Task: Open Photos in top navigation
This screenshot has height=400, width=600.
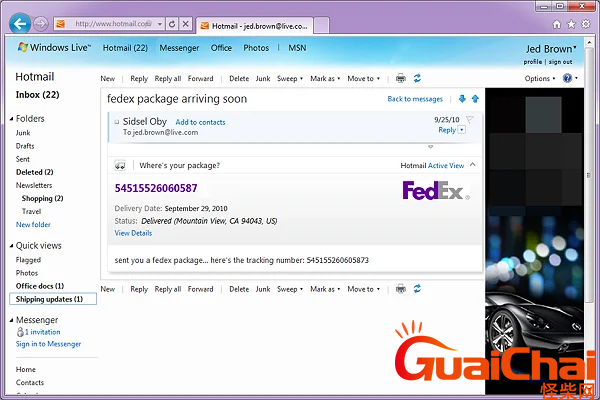Action: click(x=256, y=48)
